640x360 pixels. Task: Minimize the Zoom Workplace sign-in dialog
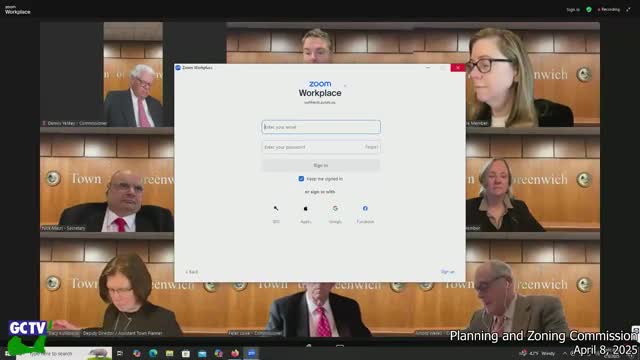428,68
